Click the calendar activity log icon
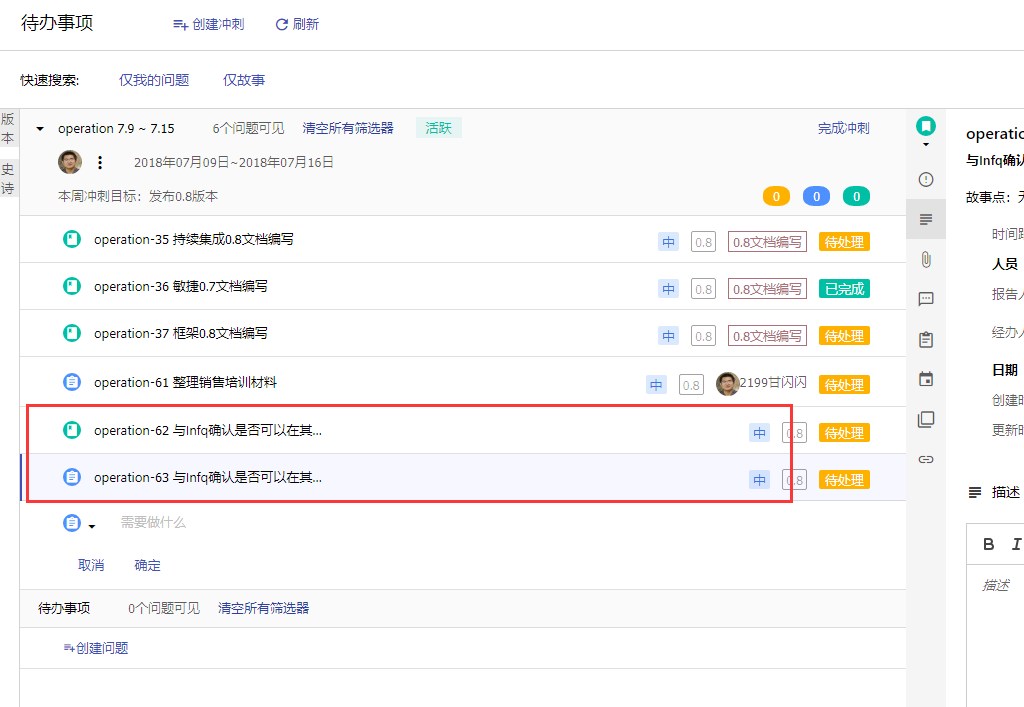 click(x=925, y=379)
